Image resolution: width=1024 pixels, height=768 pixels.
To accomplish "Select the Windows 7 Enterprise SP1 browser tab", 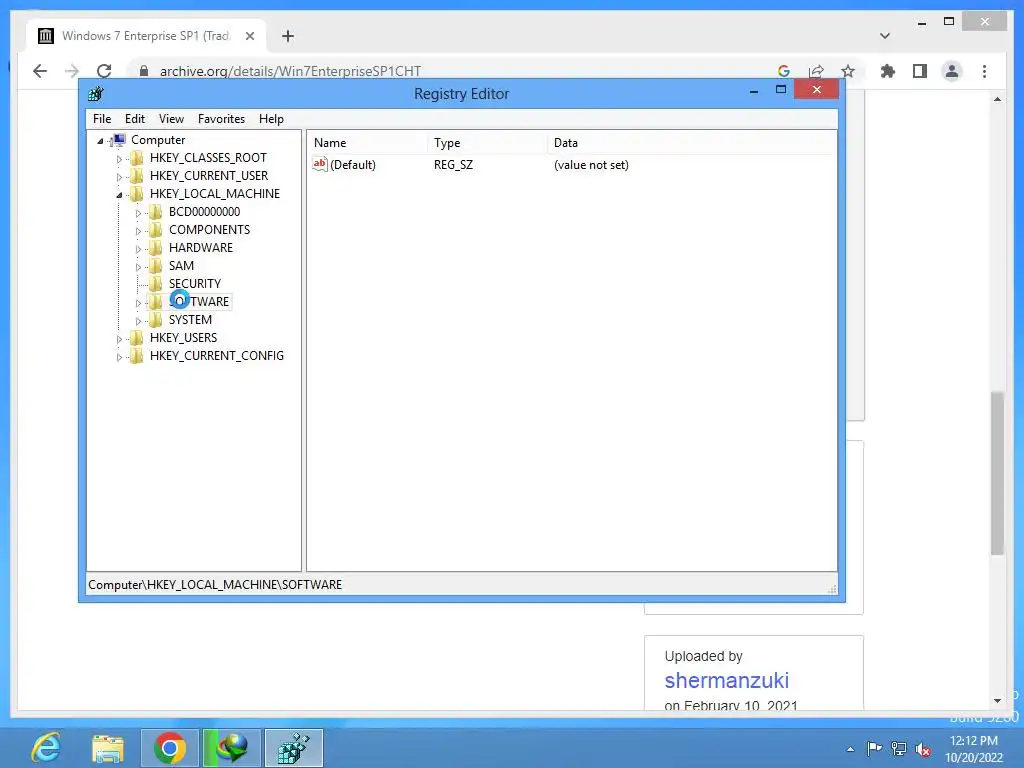I will point(146,36).
